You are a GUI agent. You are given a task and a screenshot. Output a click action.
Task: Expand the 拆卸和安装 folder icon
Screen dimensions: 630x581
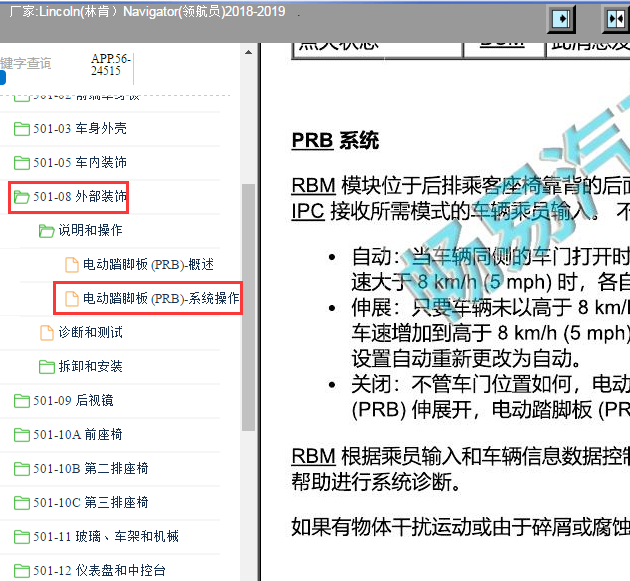pyautogui.click(x=47, y=367)
